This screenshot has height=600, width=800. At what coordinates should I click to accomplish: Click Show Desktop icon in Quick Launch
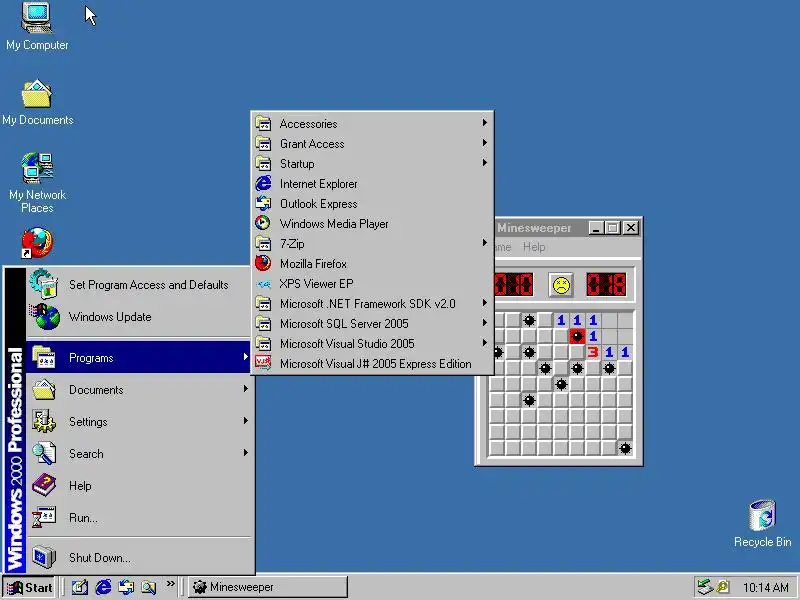[x=80, y=587]
